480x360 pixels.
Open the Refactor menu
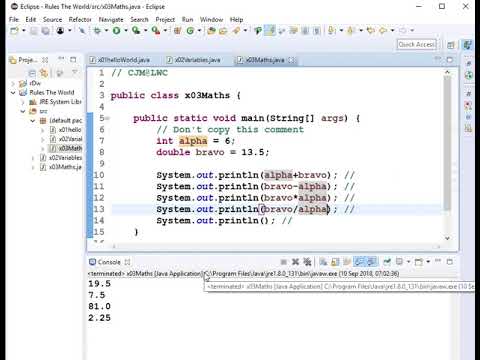[80, 20]
